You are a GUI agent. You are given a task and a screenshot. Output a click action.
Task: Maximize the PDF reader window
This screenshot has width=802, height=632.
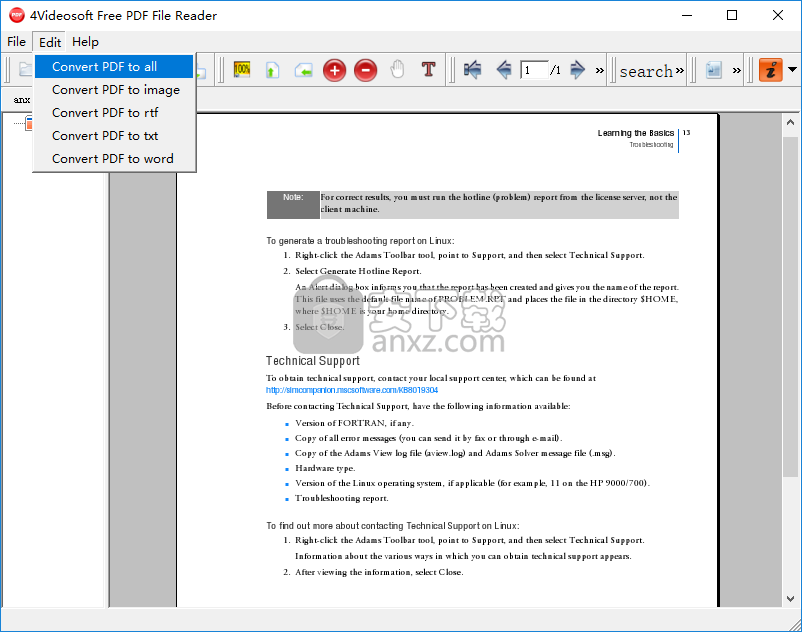pyautogui.click(x=732, y=15)
